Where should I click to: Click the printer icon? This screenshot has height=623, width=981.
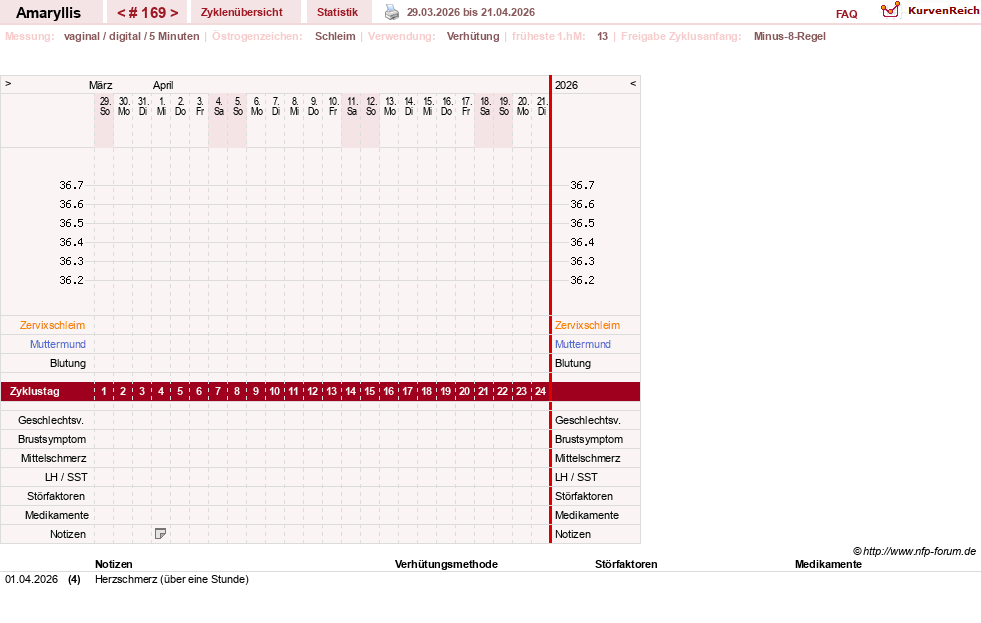click(392, 12)
